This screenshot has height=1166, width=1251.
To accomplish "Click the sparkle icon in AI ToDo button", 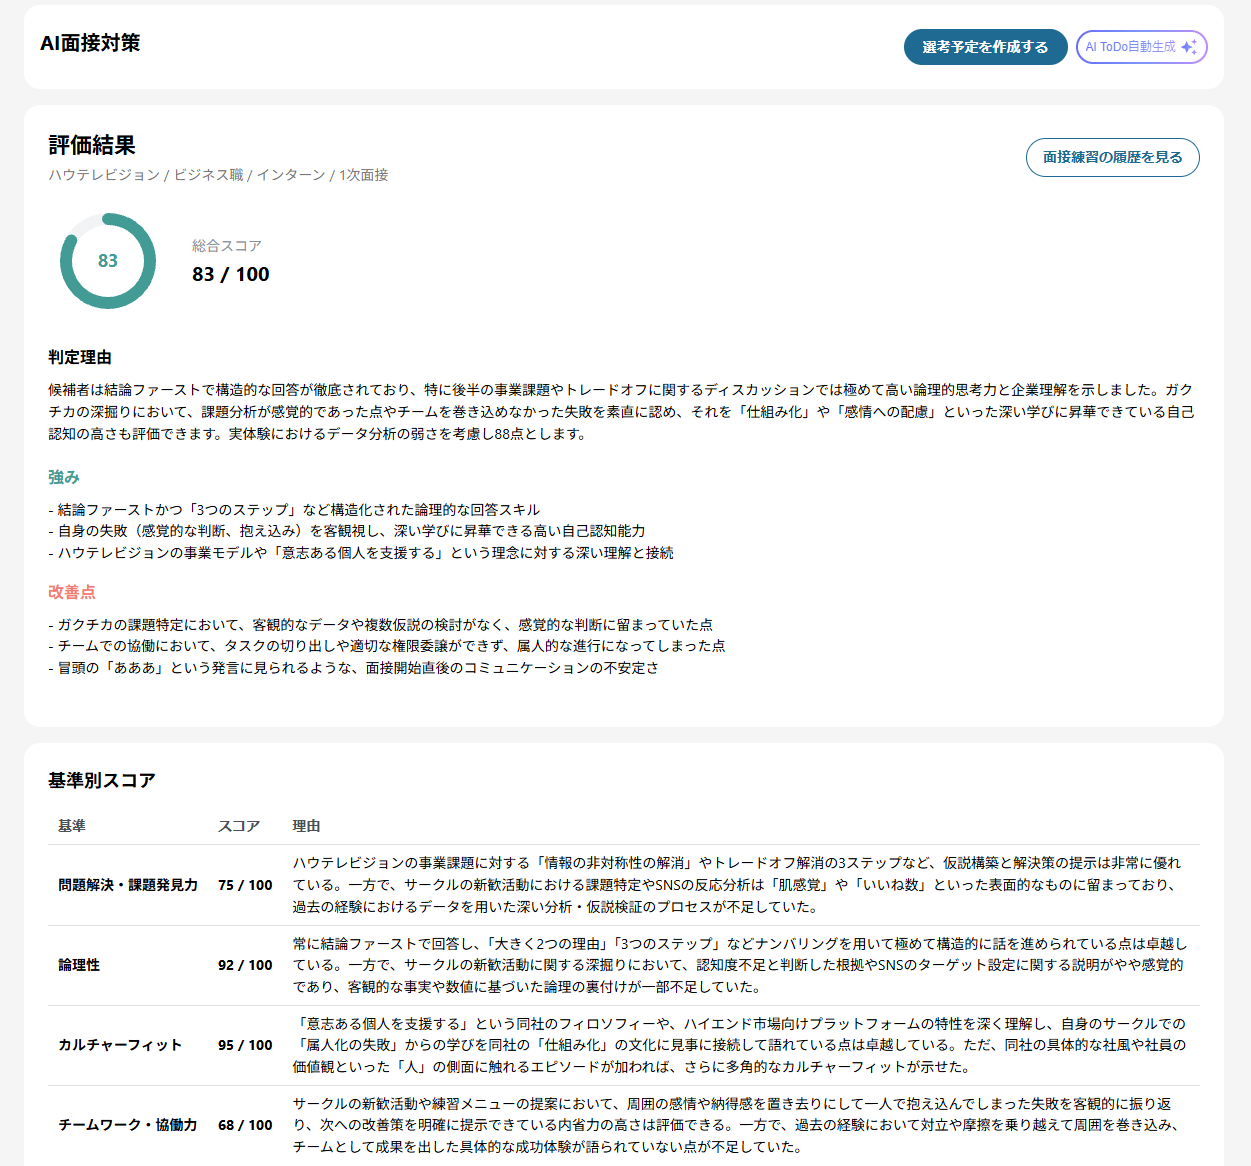I will click(x=1189, y=47).
